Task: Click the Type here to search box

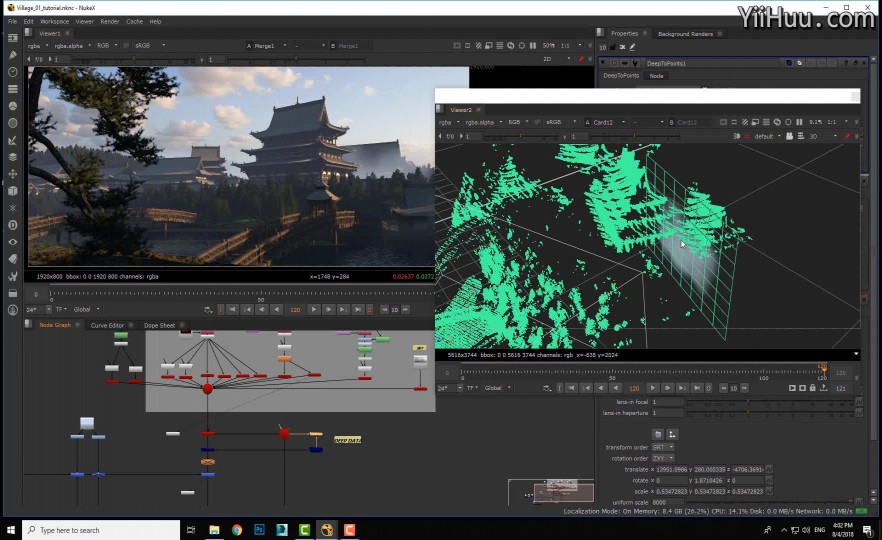Action: [101, 530]
